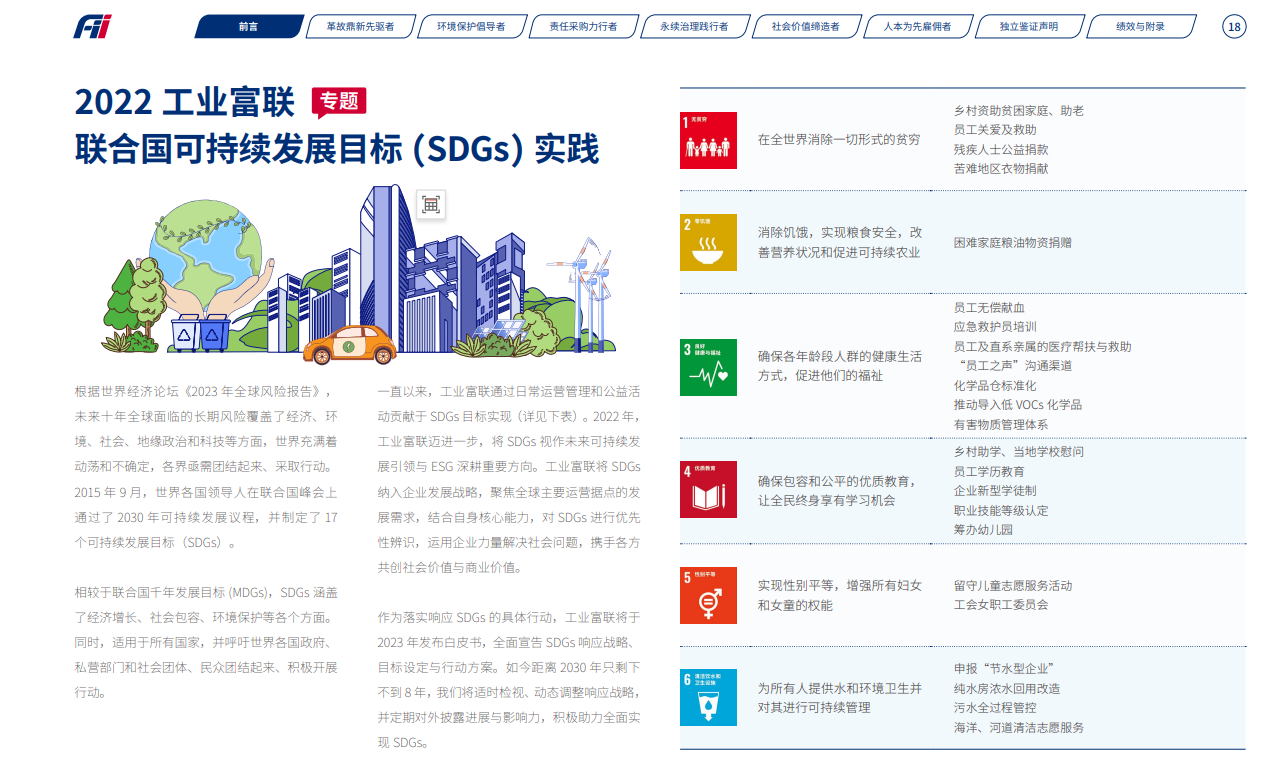Select the SDG 6 清洁饮水 icon
Viewport: 1284px width, 764px height.
click(708, 698)
